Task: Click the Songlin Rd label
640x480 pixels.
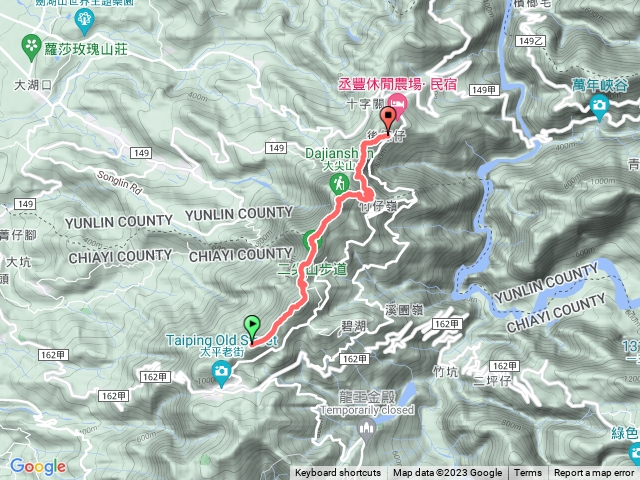Action: (119, 183)
